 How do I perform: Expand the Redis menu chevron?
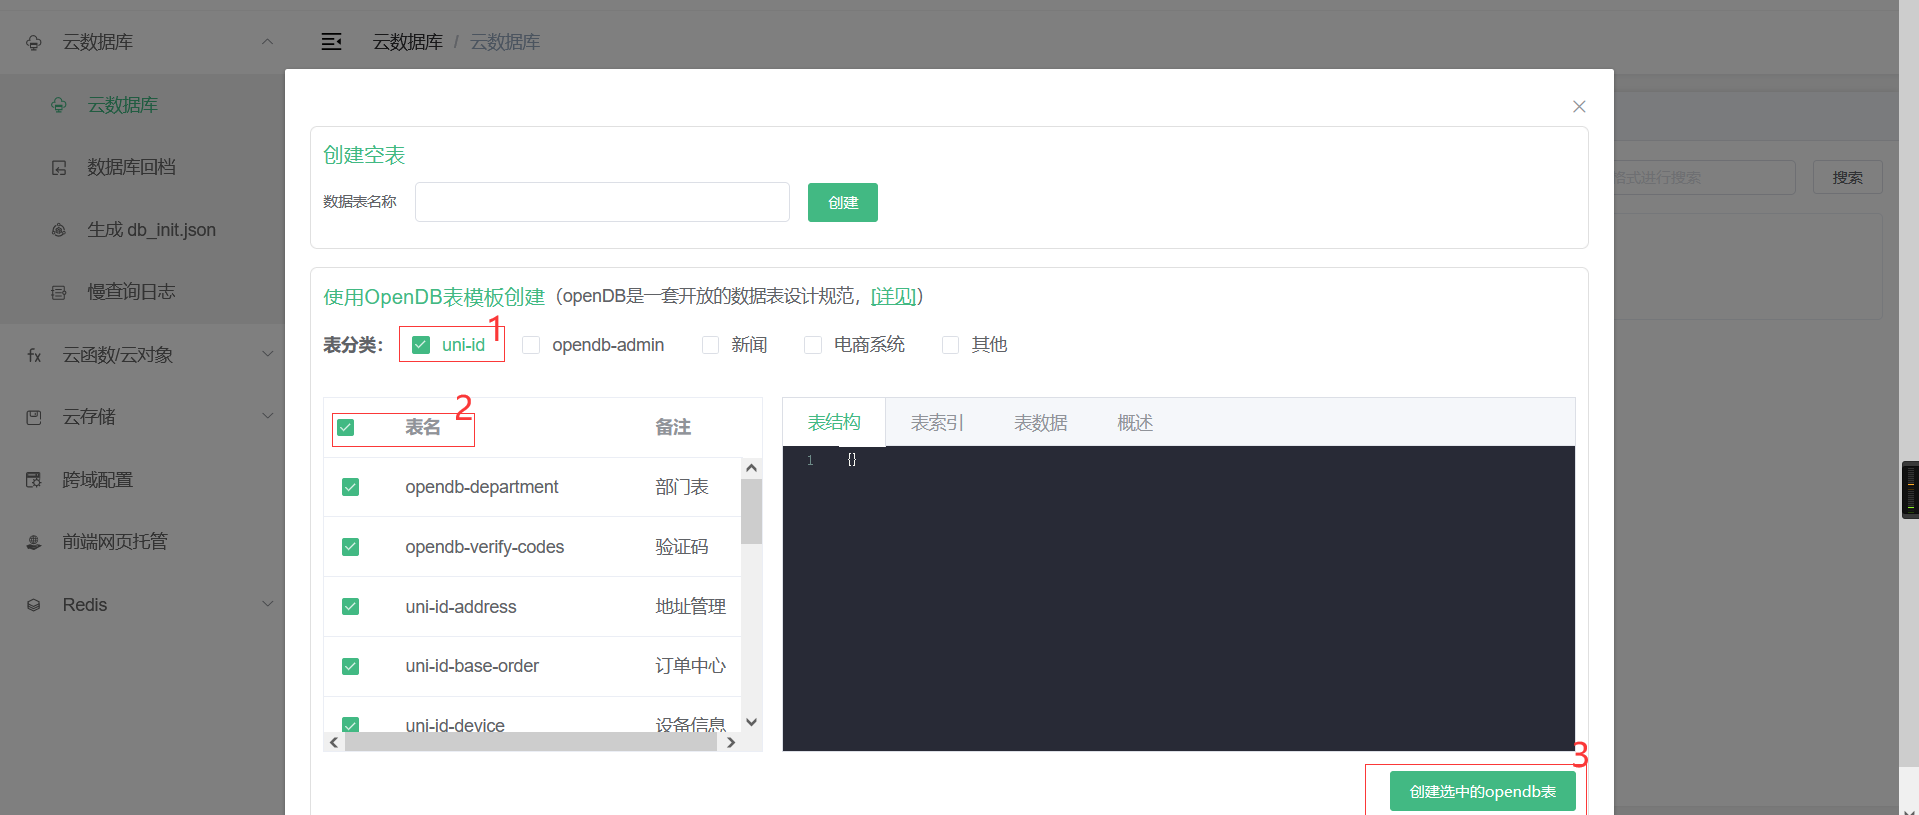tap(267, 604)
